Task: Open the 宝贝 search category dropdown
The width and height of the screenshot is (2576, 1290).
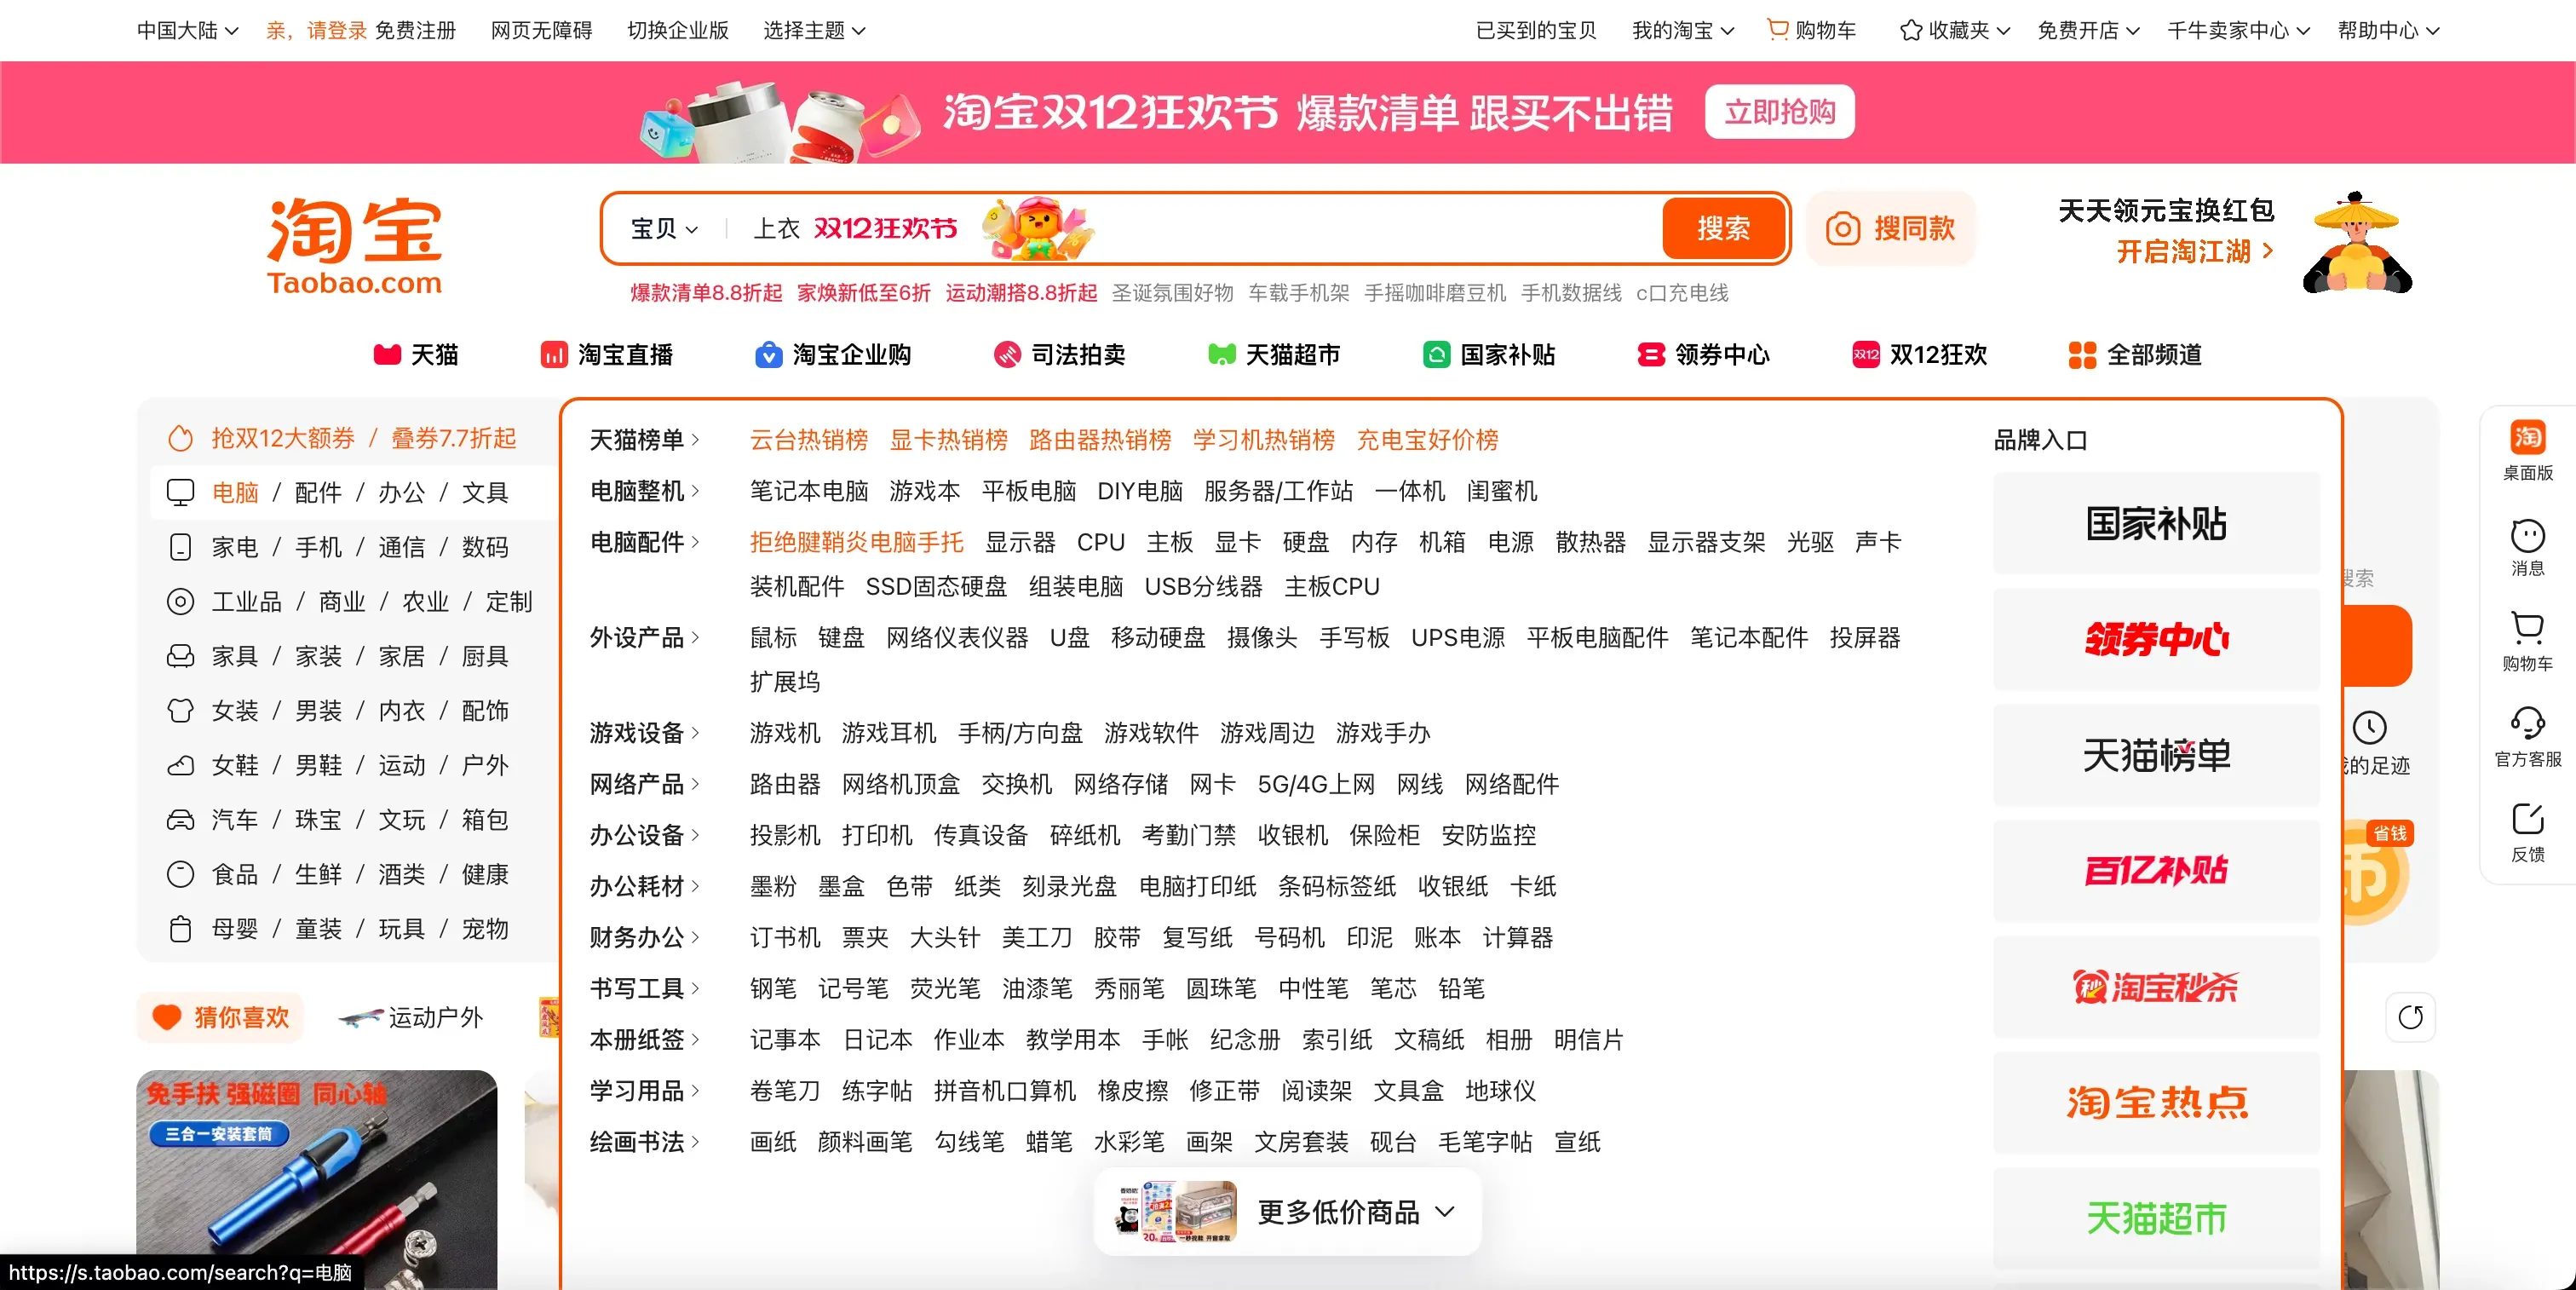Action: (x=663, y=229)
